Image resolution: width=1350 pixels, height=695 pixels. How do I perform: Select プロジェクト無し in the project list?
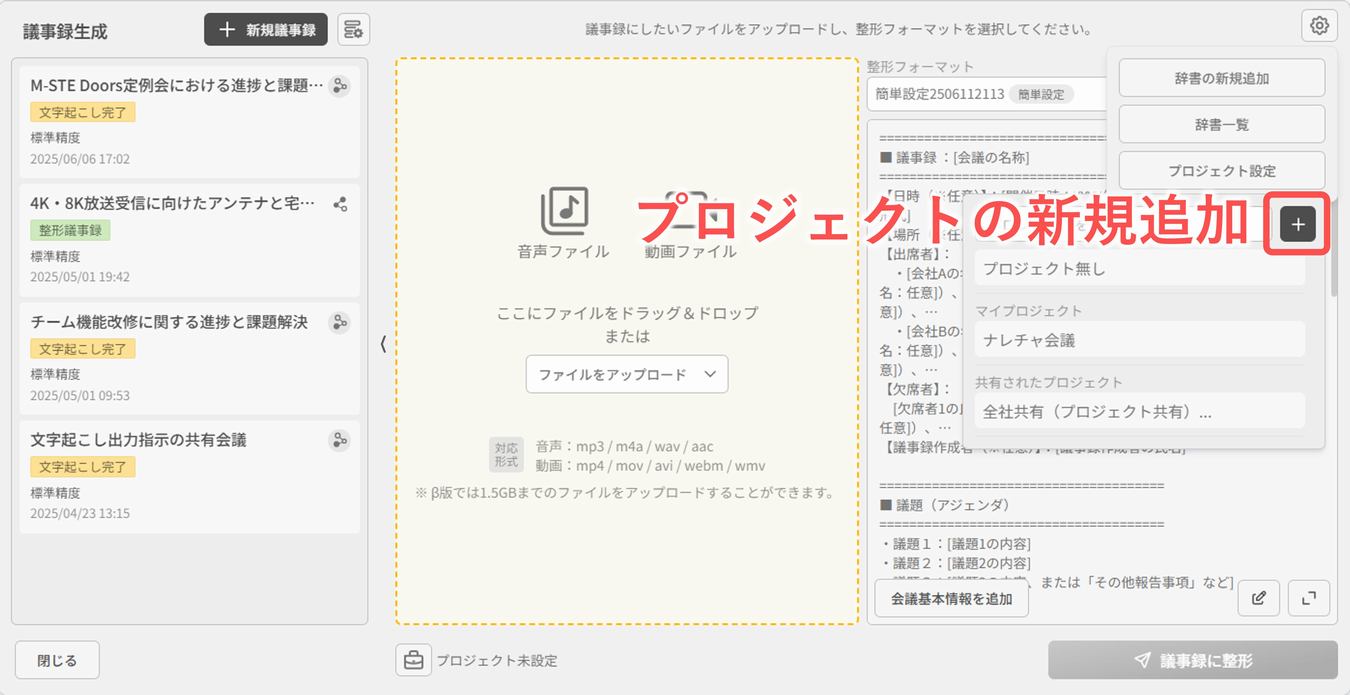(x=1140, y=268)
